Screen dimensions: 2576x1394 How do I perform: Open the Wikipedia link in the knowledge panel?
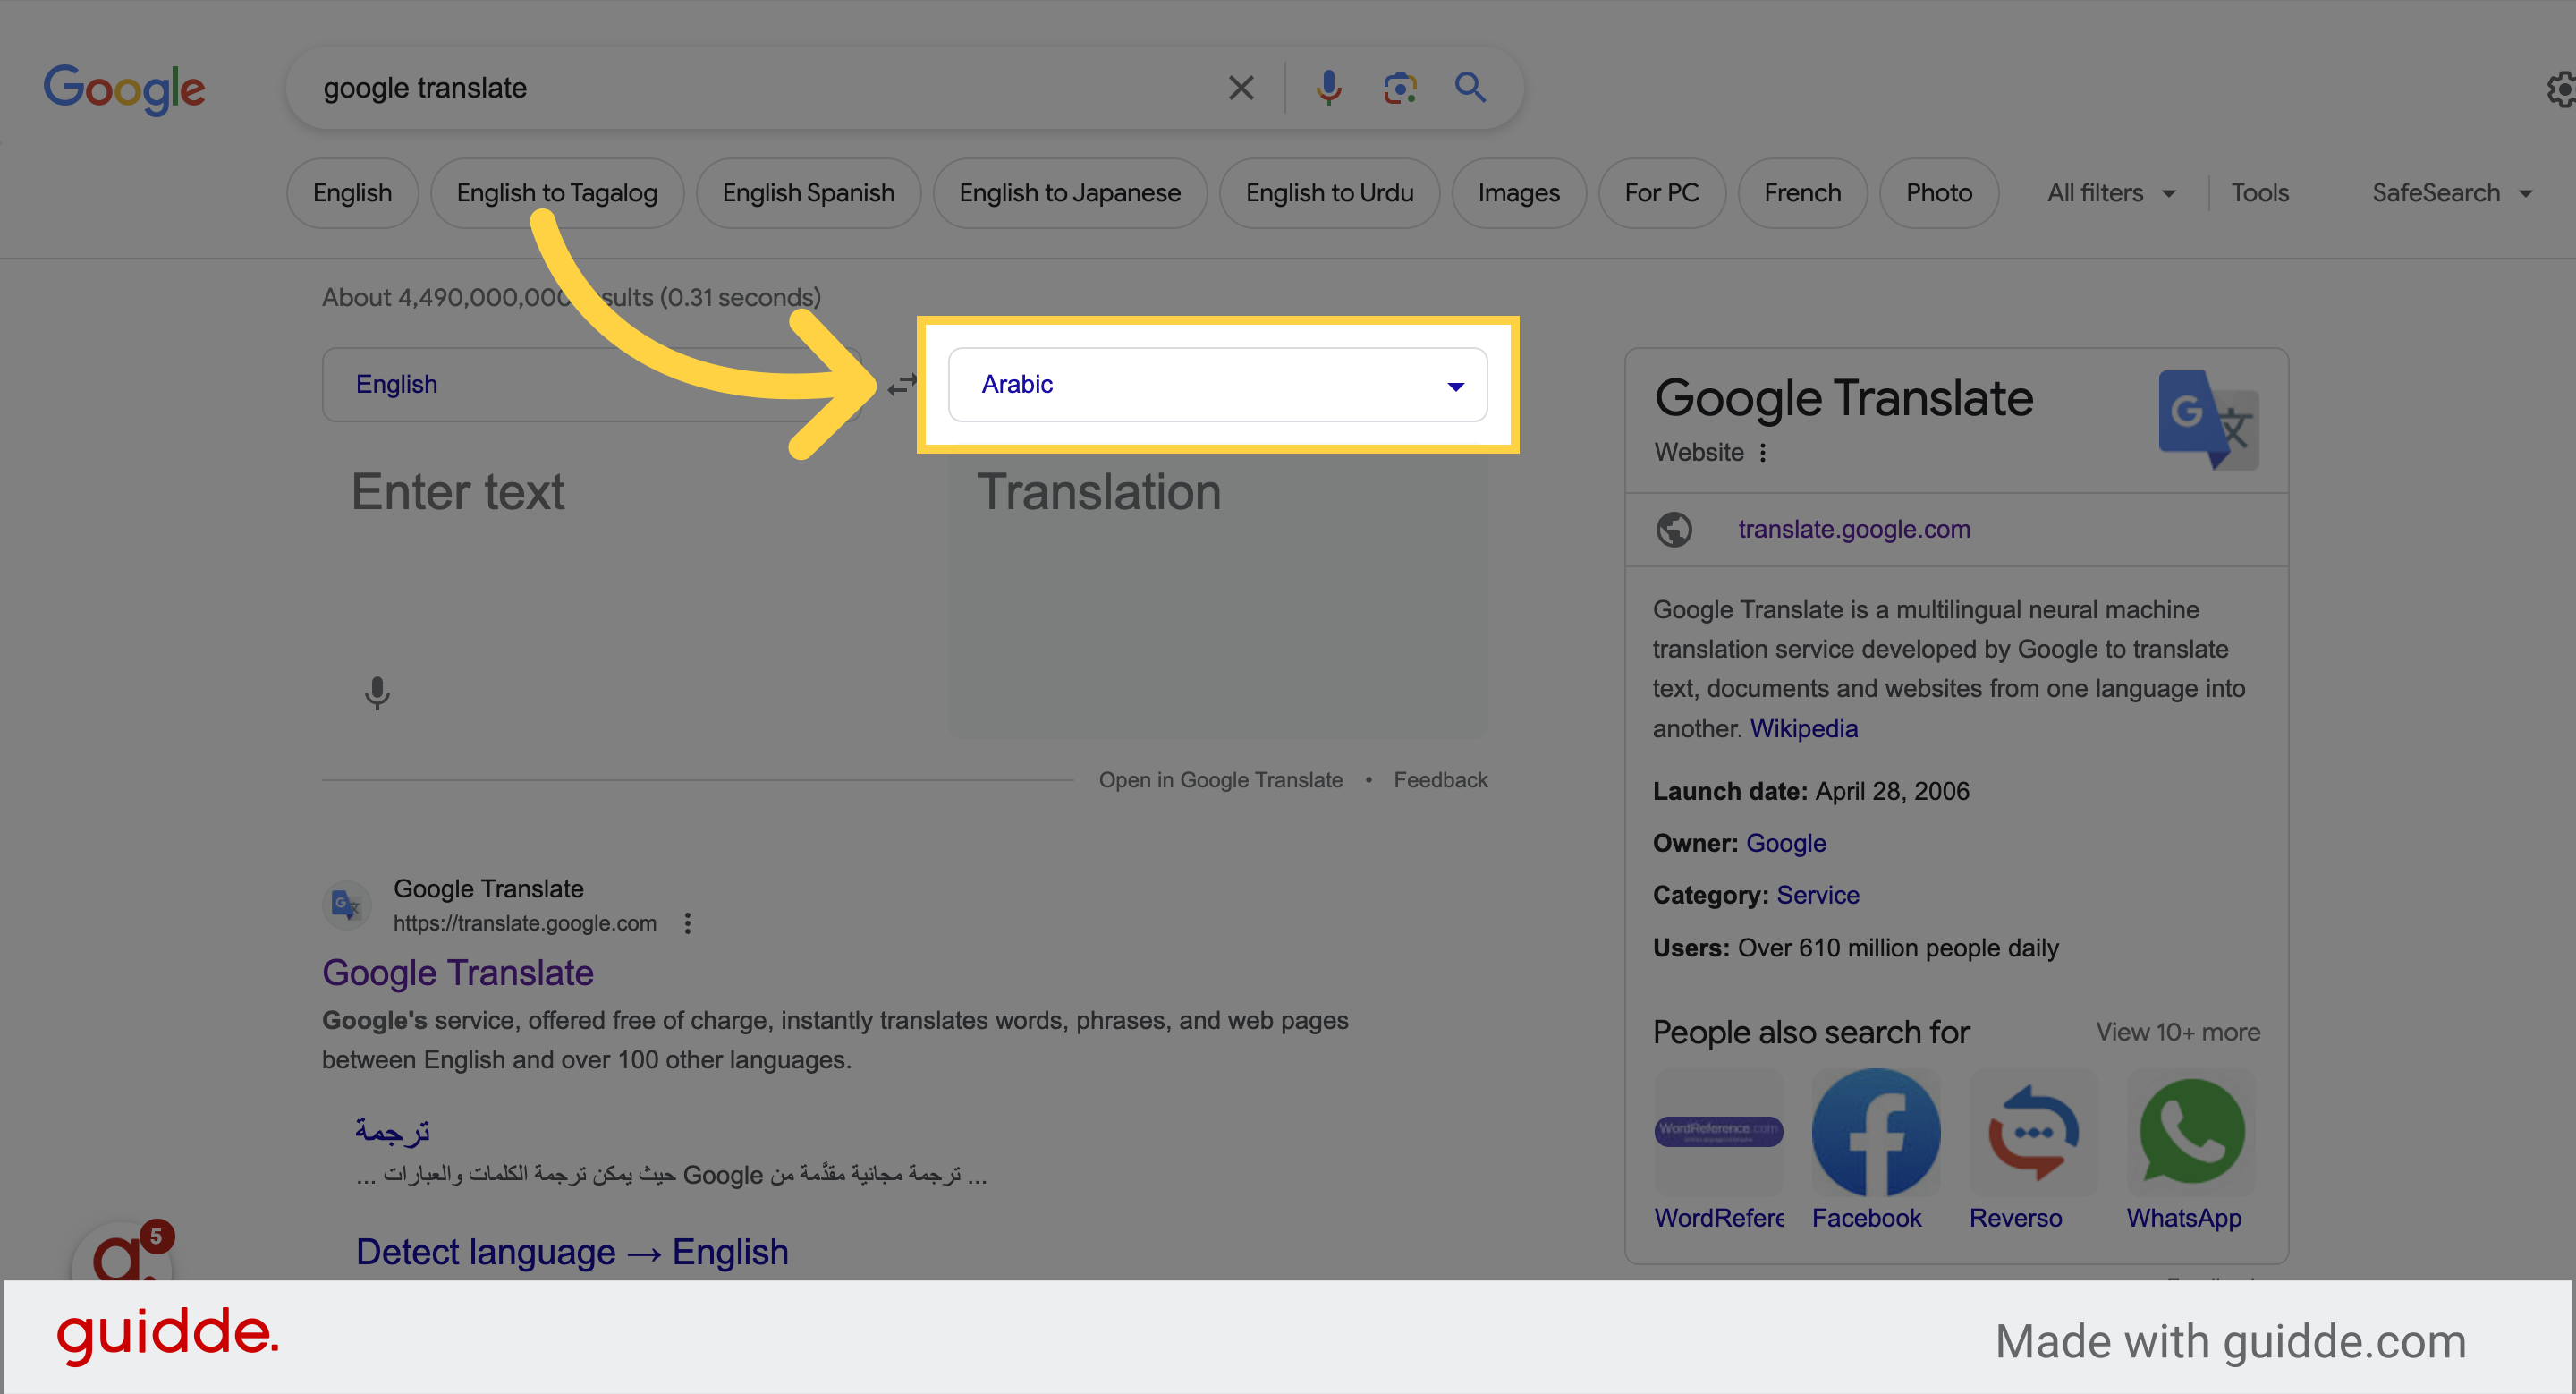(x=1803, y=728)
